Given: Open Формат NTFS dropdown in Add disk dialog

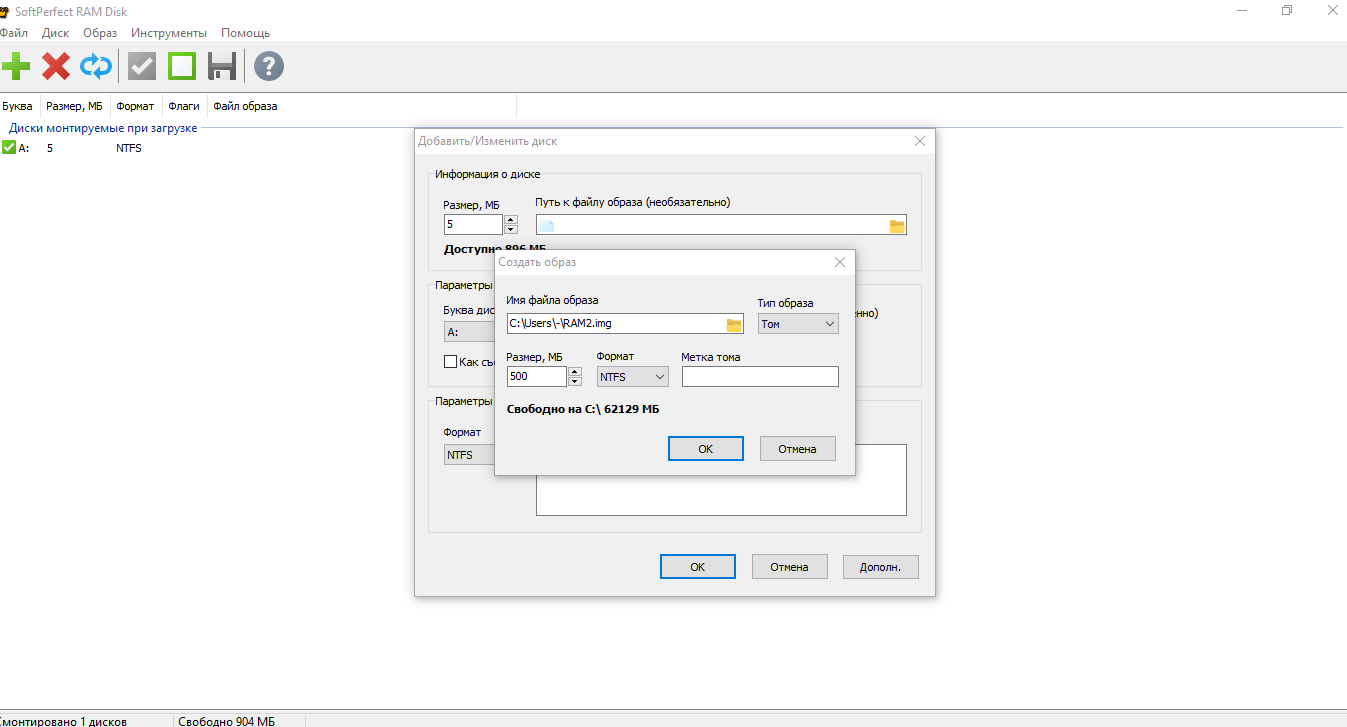Looking at the screenshot, I should click(x=470, y=455).
